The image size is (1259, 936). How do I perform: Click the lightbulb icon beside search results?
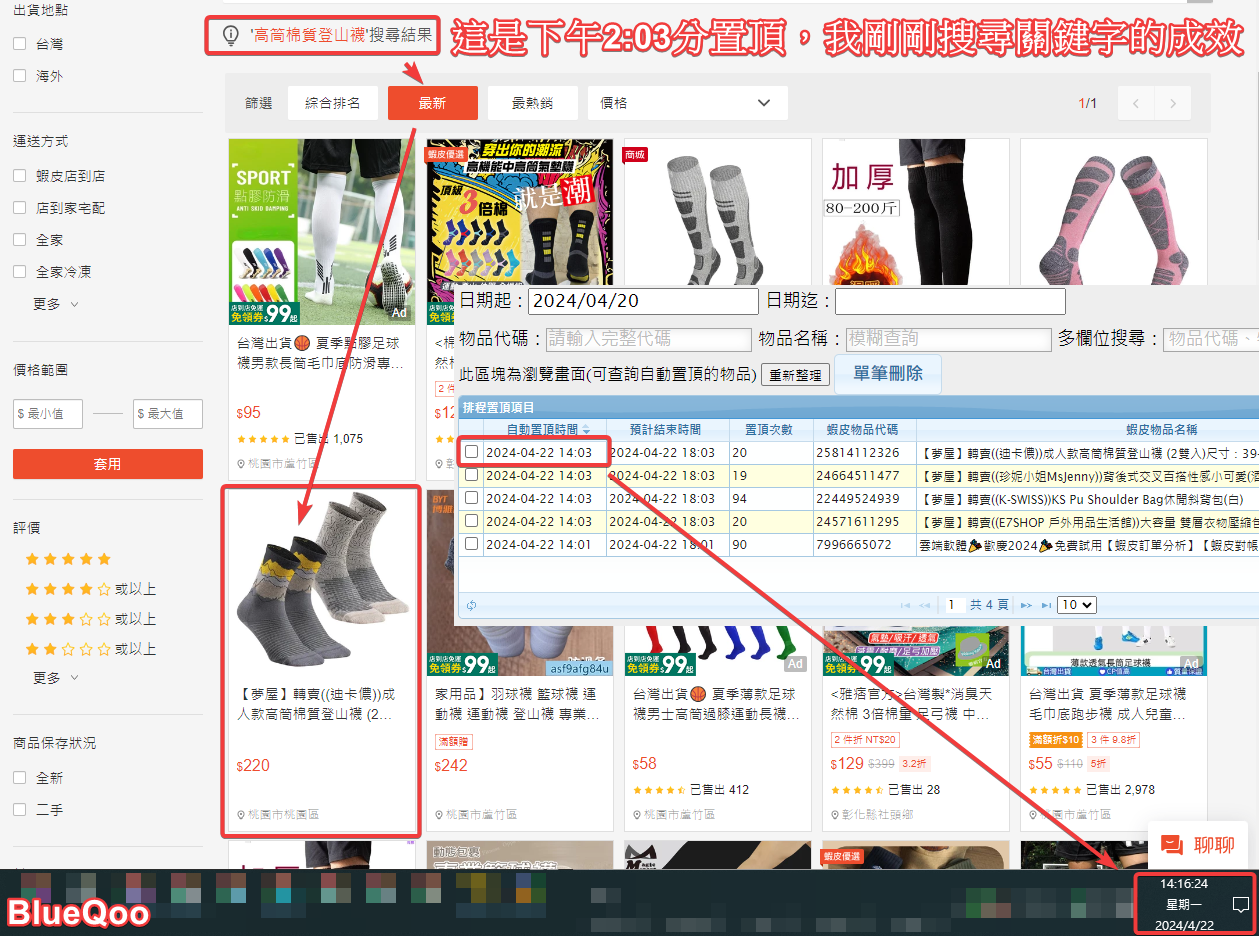[231, 35]
